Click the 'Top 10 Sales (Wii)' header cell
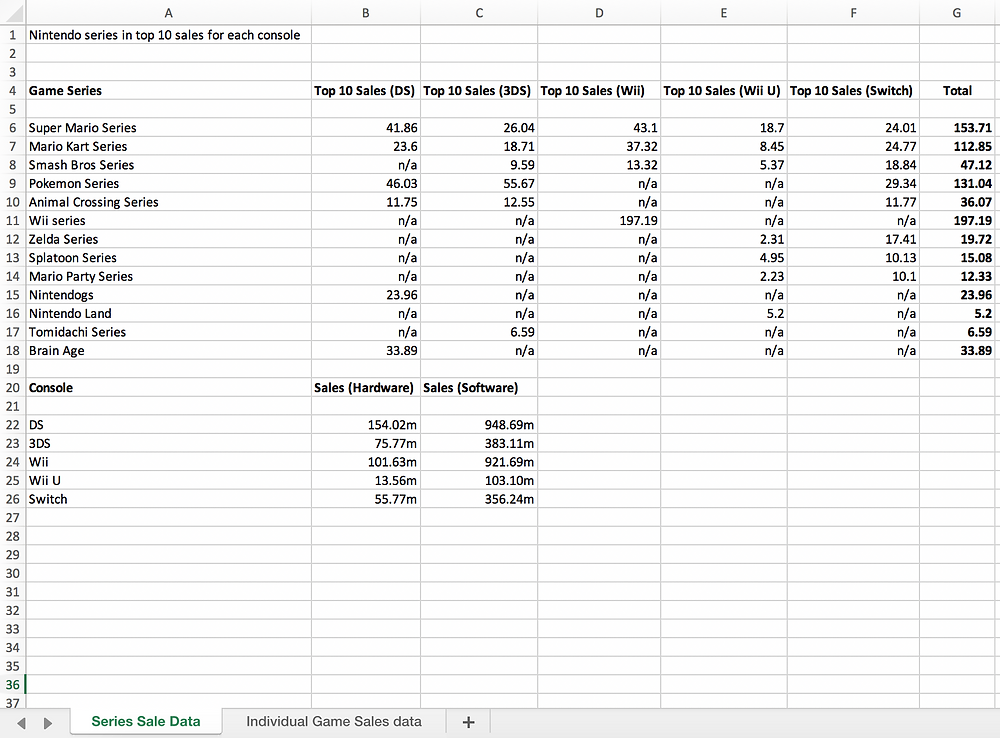Screen dimensions: 1000x738 pyautogui.click(x=599, y=91)
